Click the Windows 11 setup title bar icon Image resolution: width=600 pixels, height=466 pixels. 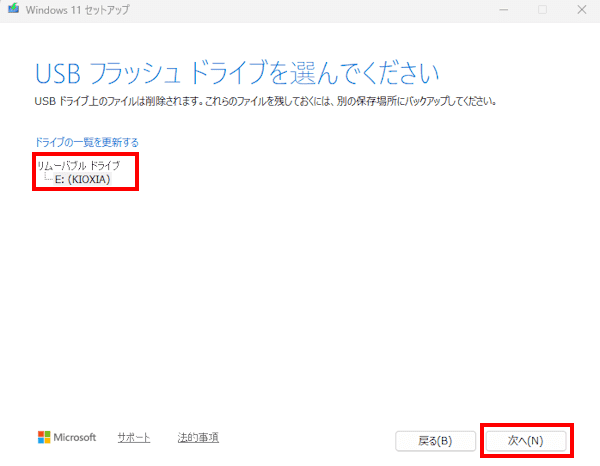click(x=13, y=8)
